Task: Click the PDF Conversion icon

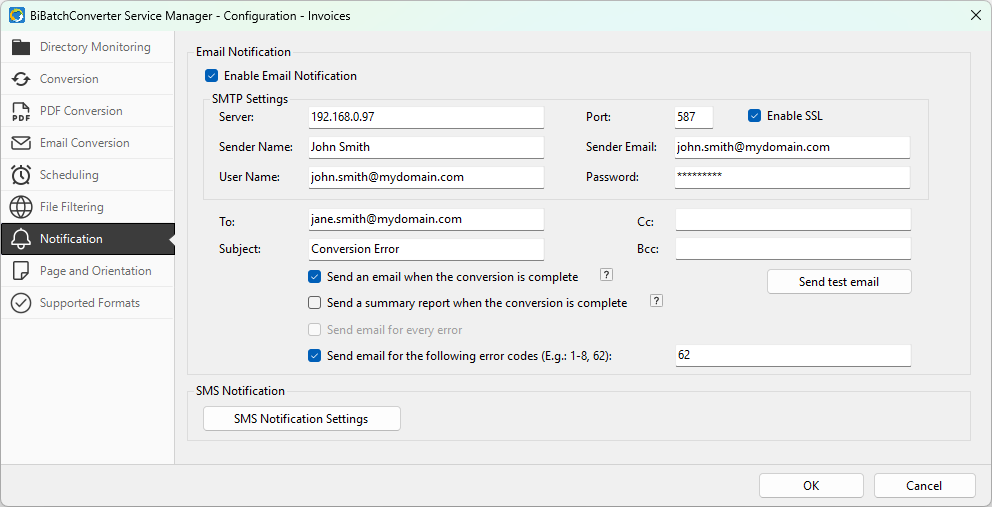Action: pos(21,111)
